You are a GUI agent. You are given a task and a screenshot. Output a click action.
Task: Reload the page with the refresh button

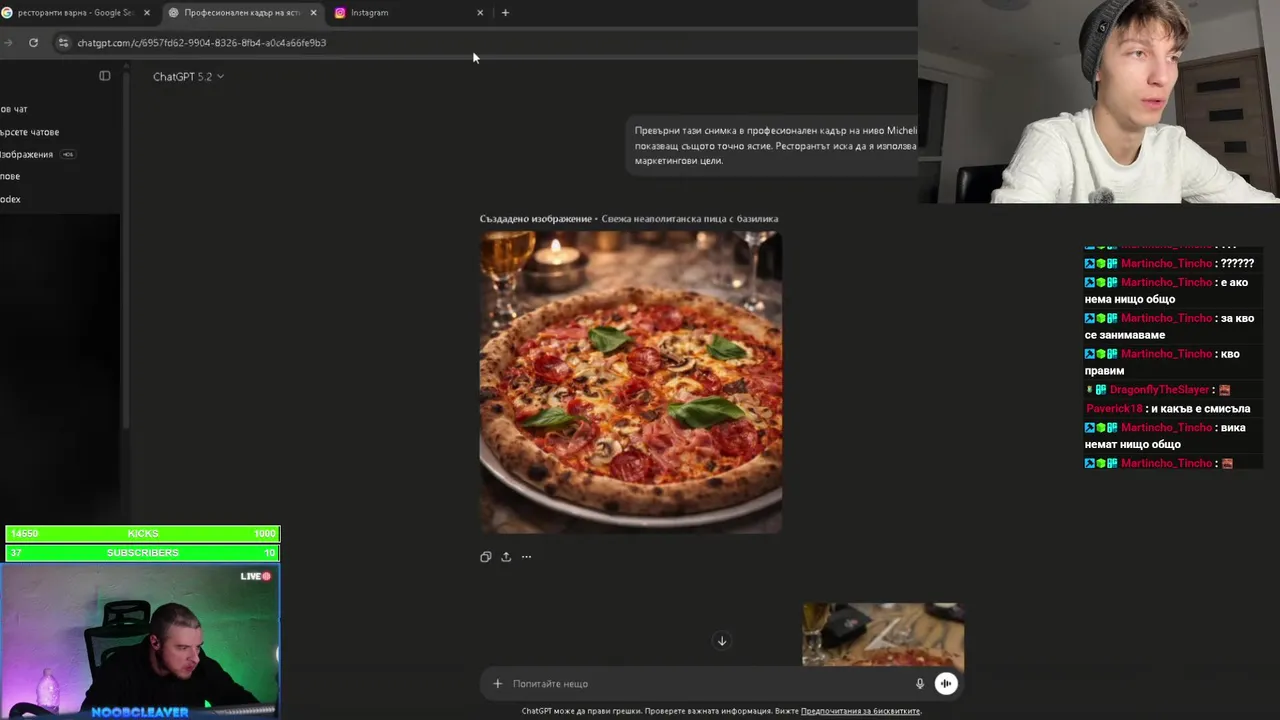[x=33, y=43]
